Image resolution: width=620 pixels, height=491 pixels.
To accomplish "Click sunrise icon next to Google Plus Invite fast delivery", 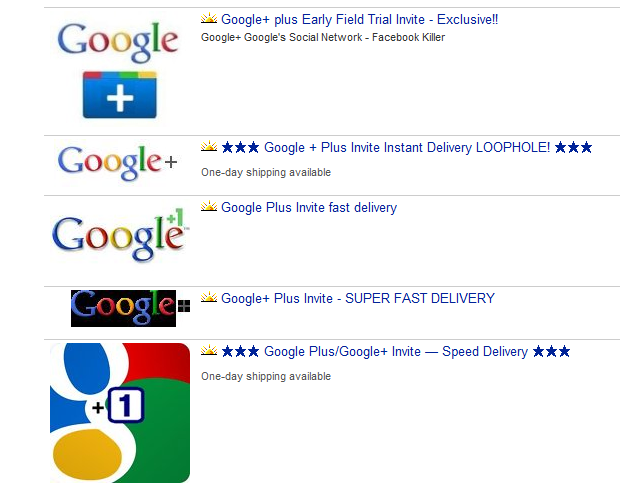I will [x=209, y=206].
